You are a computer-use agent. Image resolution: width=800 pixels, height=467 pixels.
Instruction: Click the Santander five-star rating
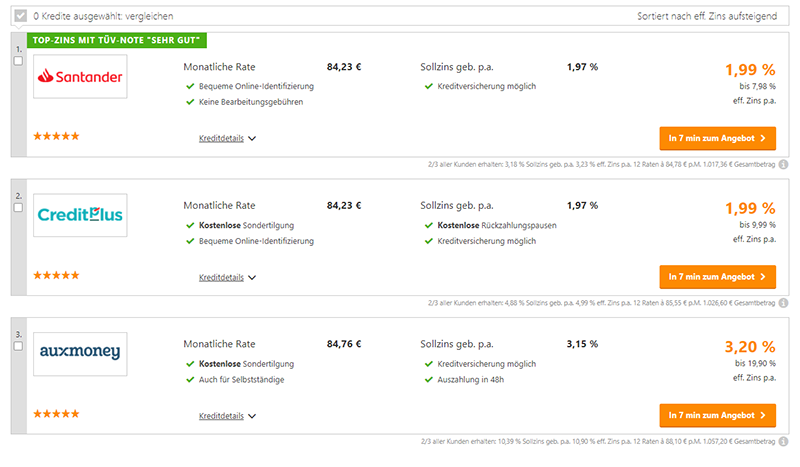[57, 136]
